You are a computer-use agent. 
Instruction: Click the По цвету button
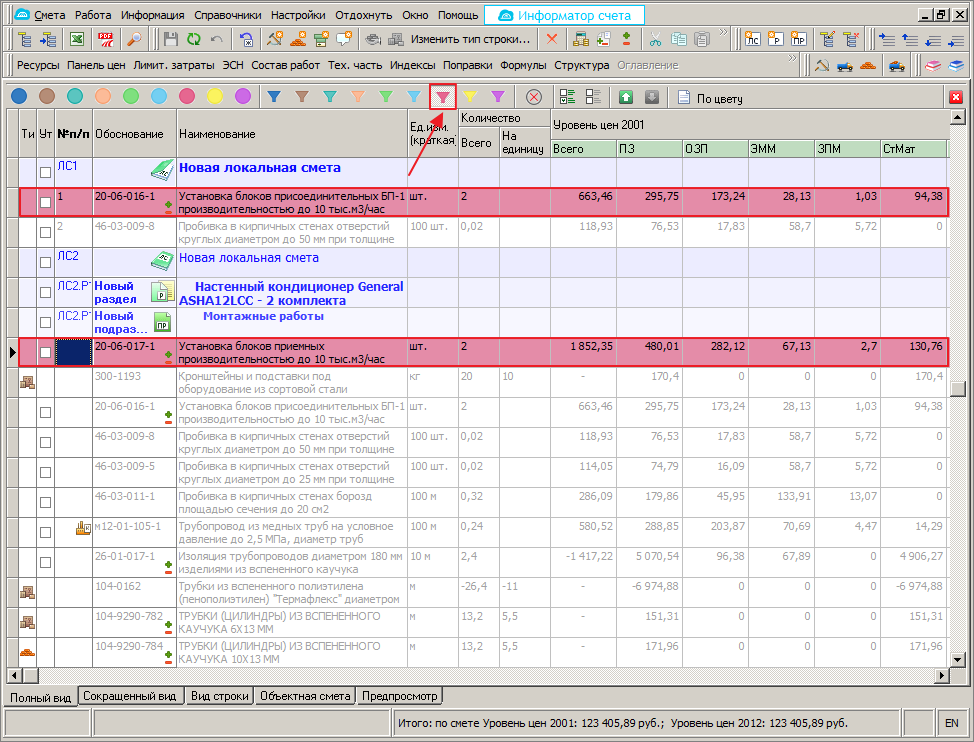[x=711, y=98]
